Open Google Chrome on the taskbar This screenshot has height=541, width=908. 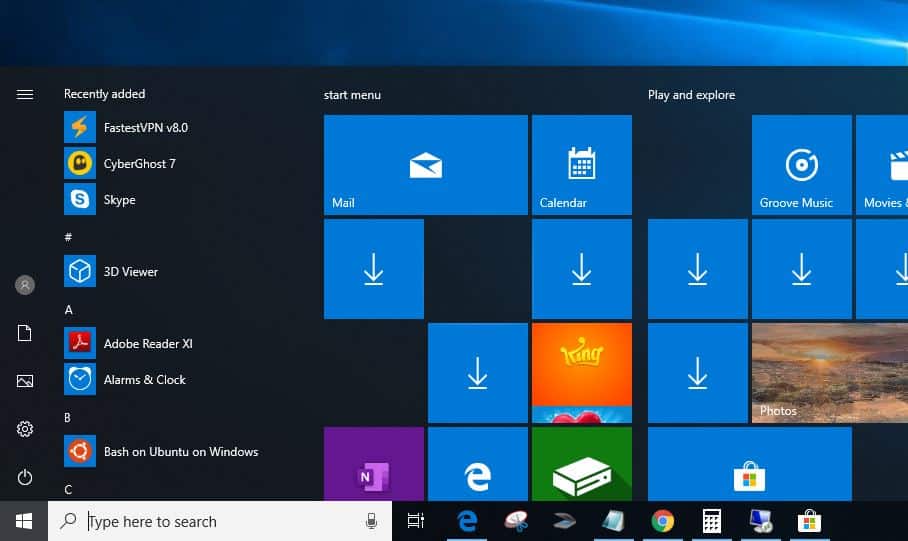coord(662,521)
